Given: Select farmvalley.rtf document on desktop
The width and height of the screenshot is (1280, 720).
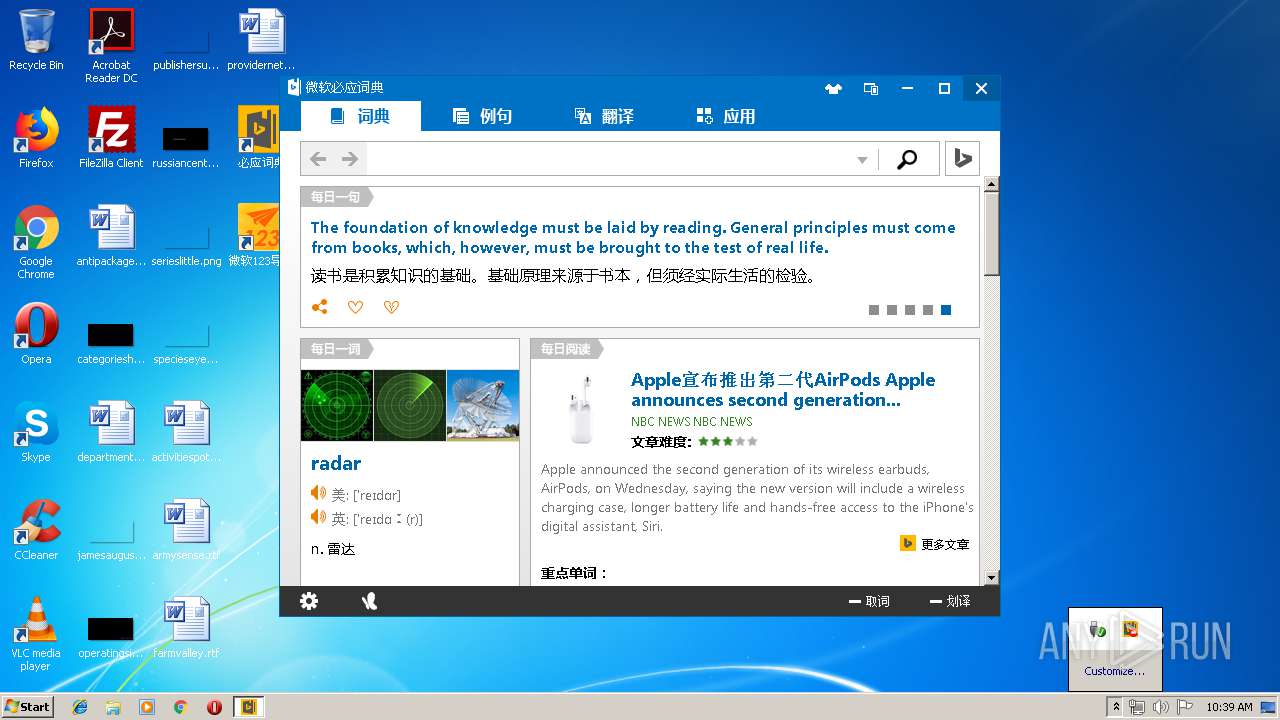Looking at the screenshot, I should pyautogui.click(x=186, y=628).
